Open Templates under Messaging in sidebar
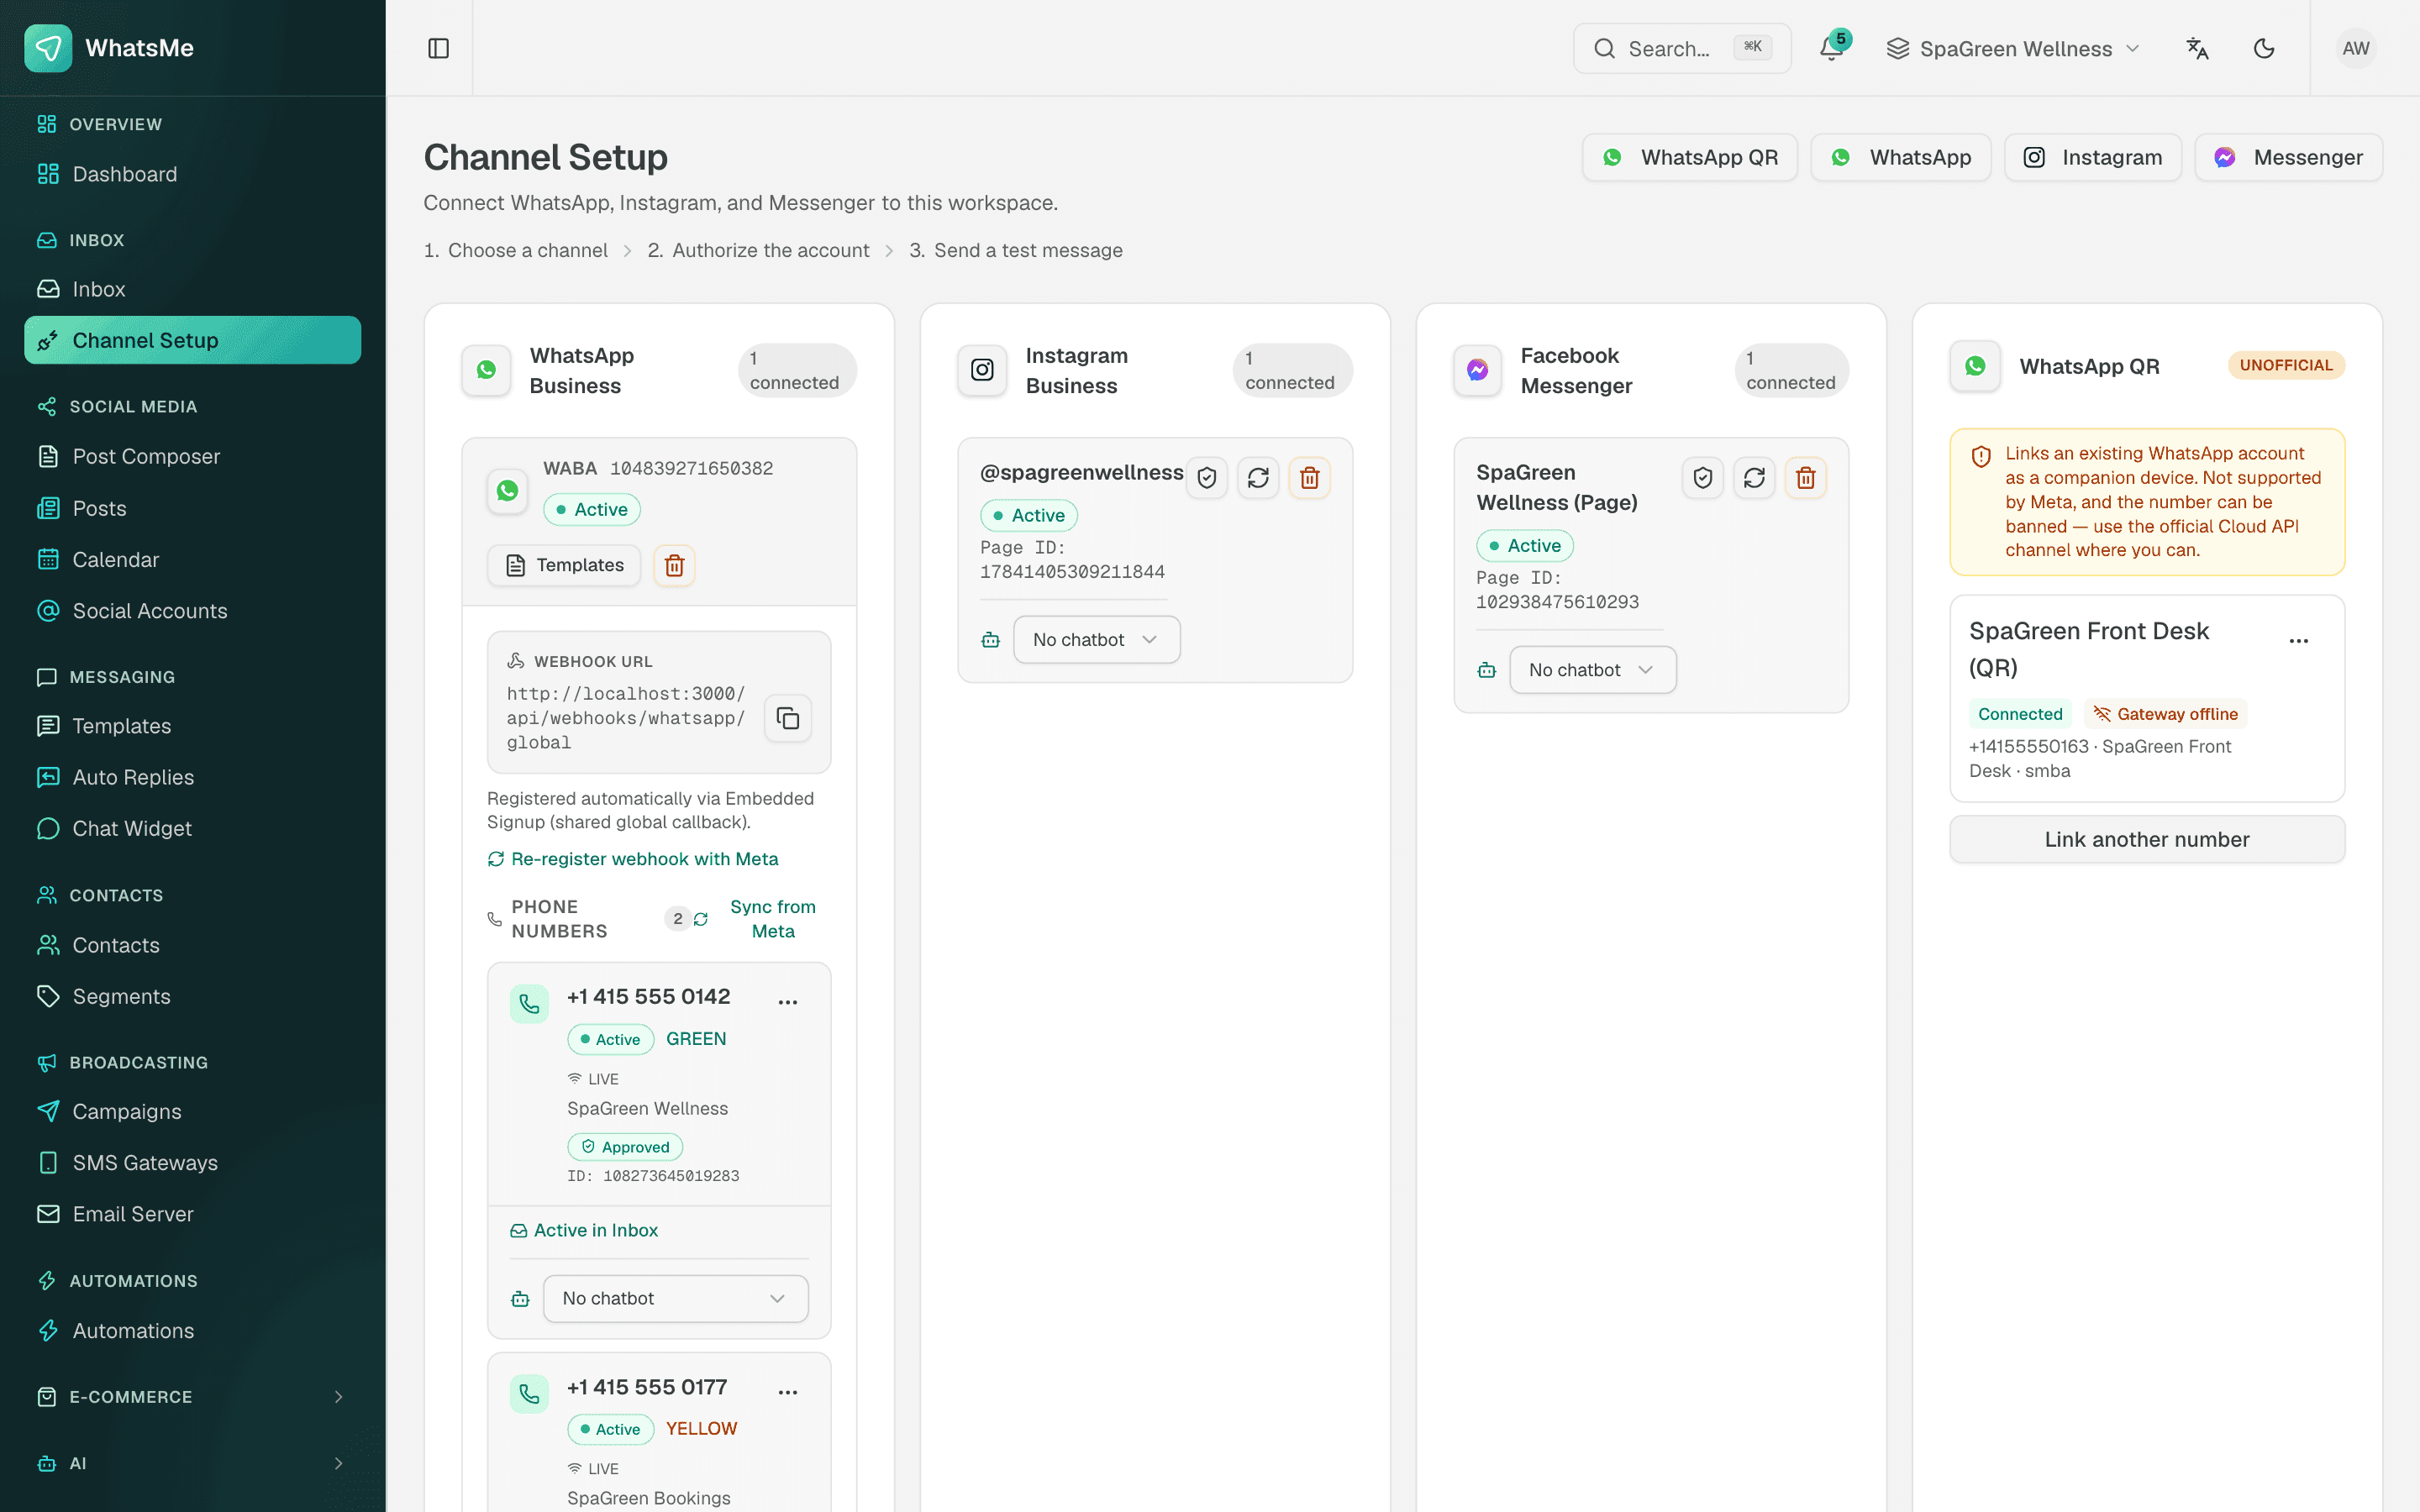The height and width of the screenshot is (1512, 2420). pos(192,726)
